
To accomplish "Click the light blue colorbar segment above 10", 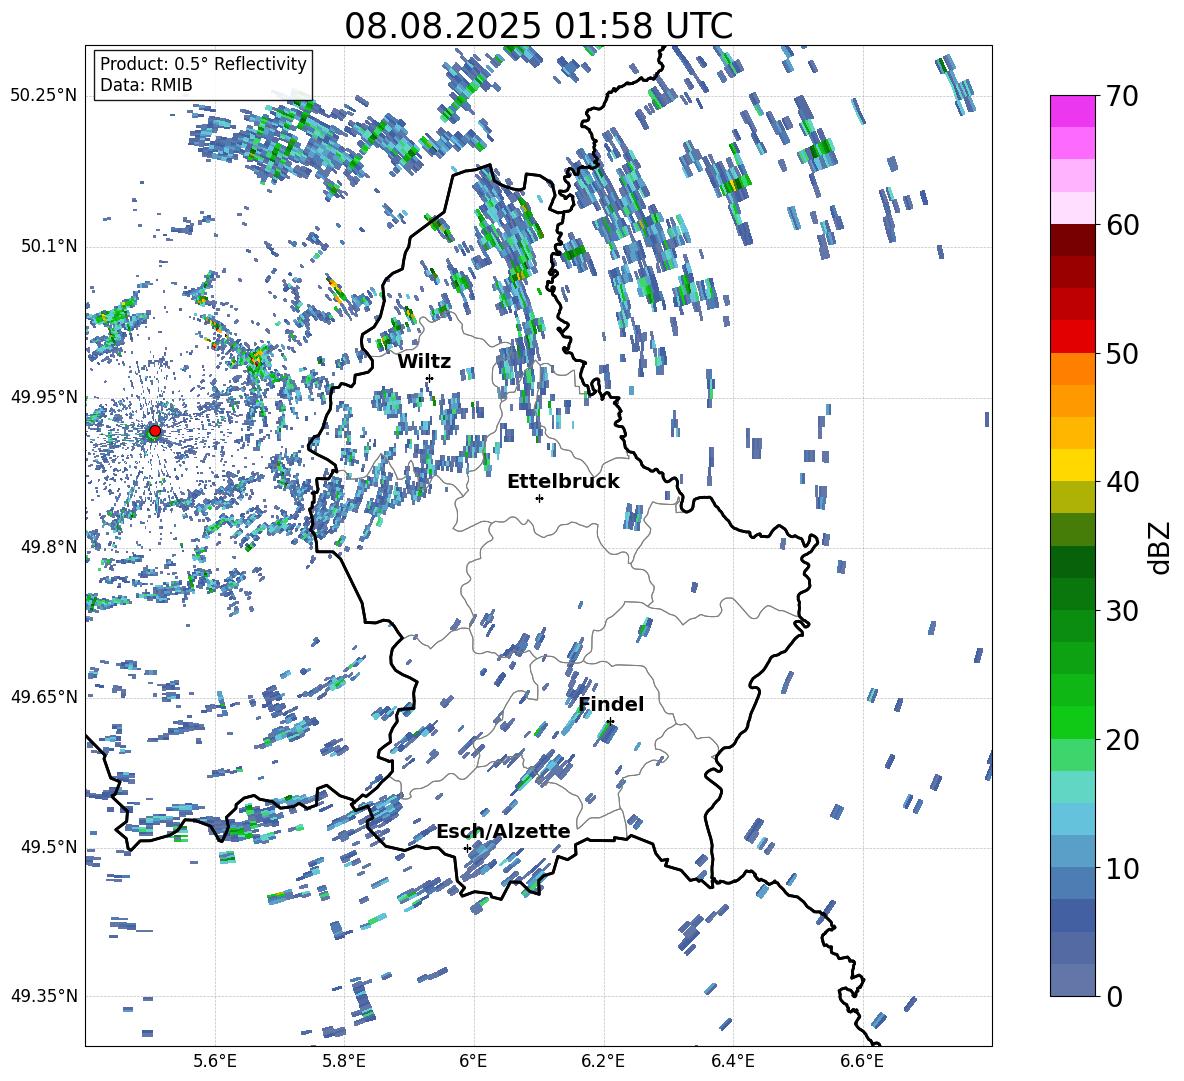I will pyautogui.click(x=1072, y=819).
